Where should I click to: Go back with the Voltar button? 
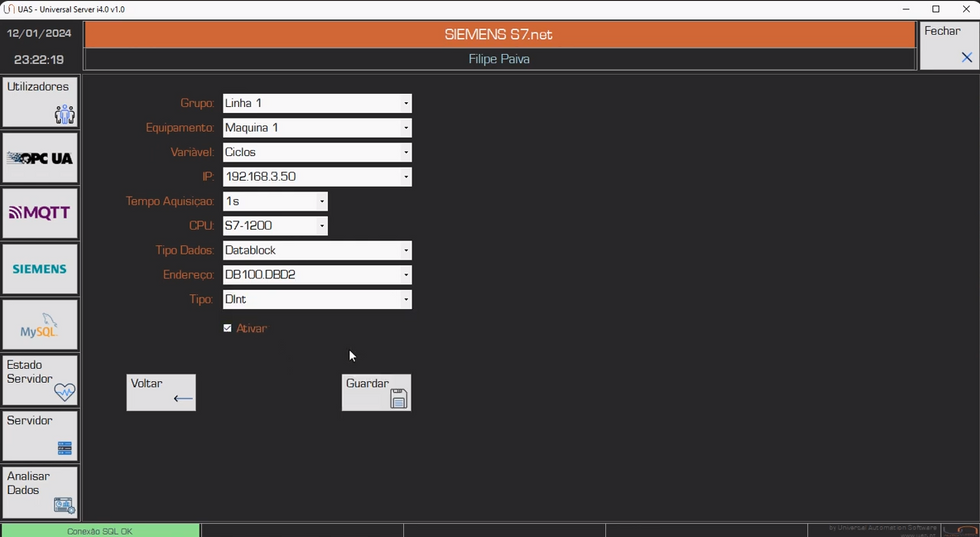coord(161,393)
